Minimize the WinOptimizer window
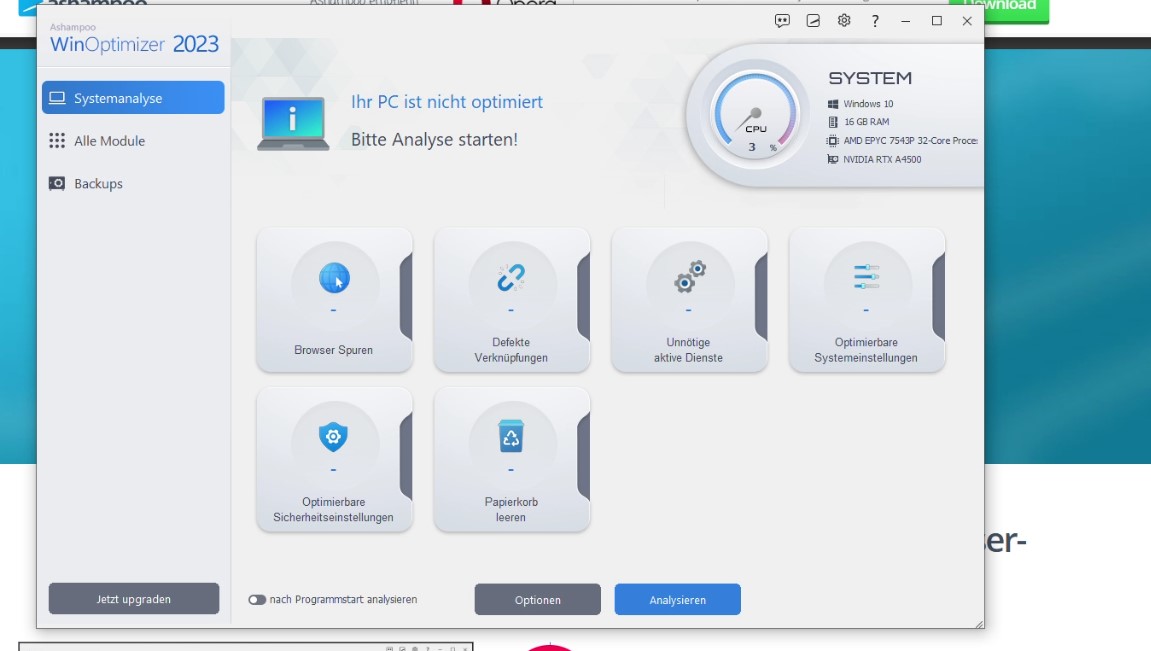The width and height of the screenshot is (1151, 651). tap(906, 21)
